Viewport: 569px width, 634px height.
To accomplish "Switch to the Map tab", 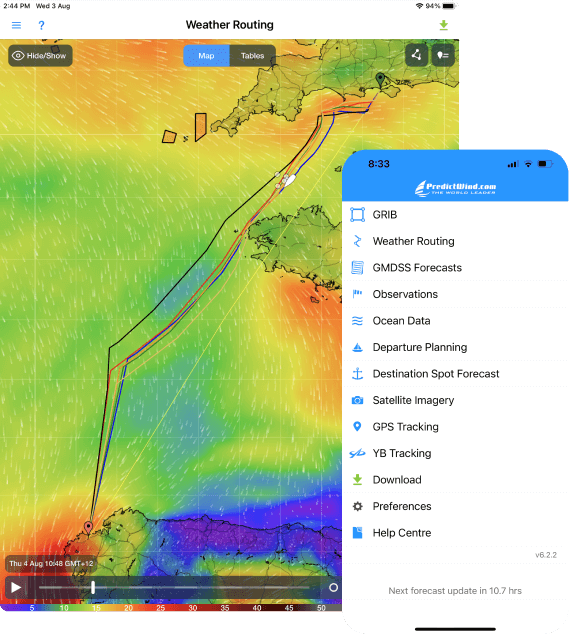I will (206, 56).
